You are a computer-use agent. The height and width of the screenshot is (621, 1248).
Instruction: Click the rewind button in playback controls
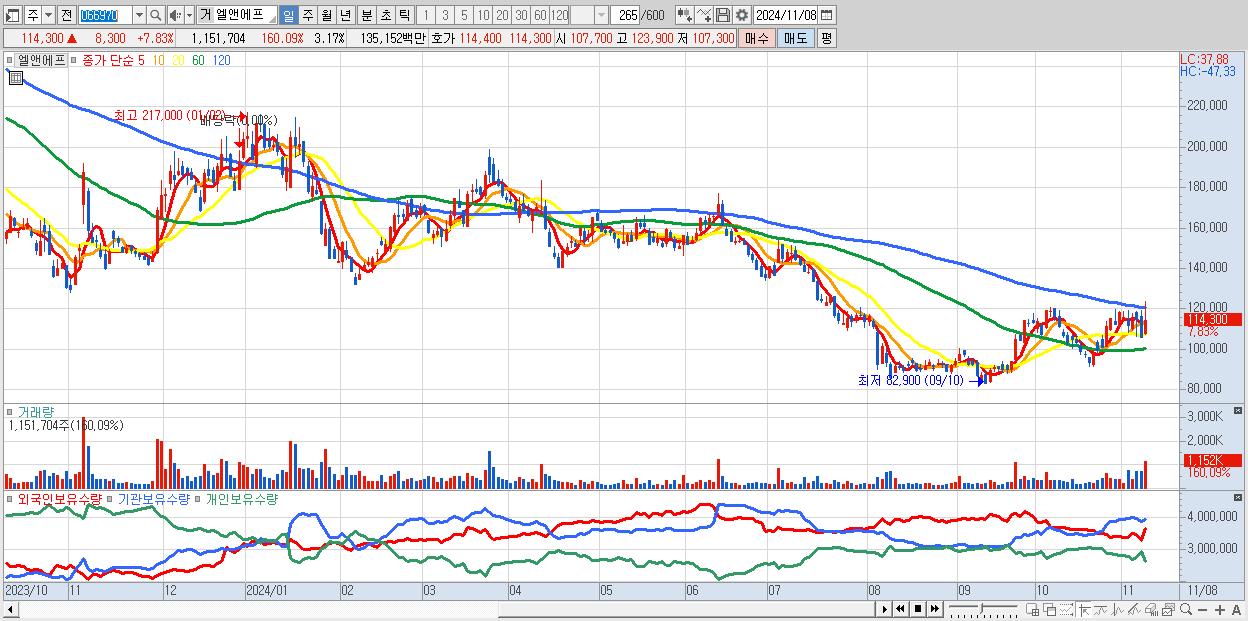pyautogui.click(x=901, y=609)
